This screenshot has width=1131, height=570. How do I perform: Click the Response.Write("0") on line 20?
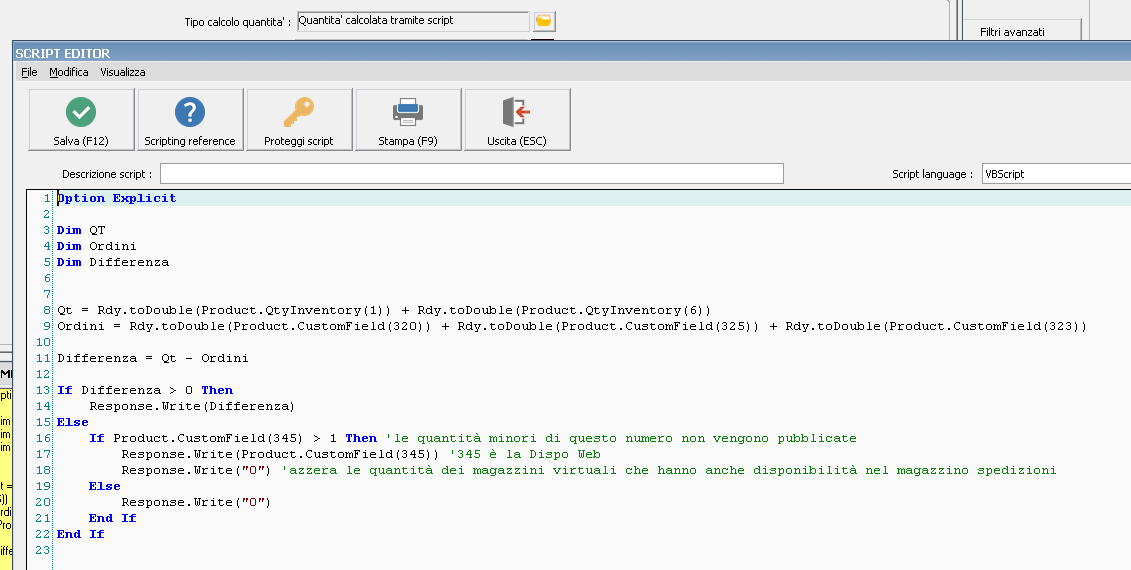click(x=196, y=502)
